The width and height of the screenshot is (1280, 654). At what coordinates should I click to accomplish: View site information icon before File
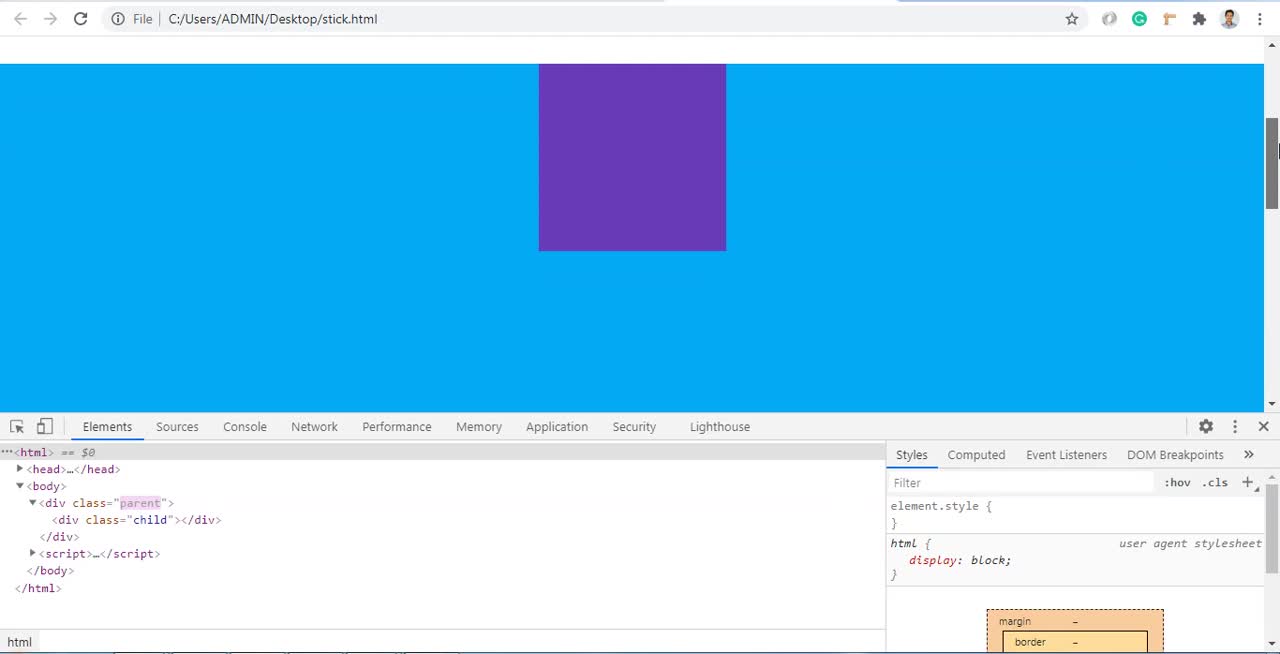tap(118, 19)
